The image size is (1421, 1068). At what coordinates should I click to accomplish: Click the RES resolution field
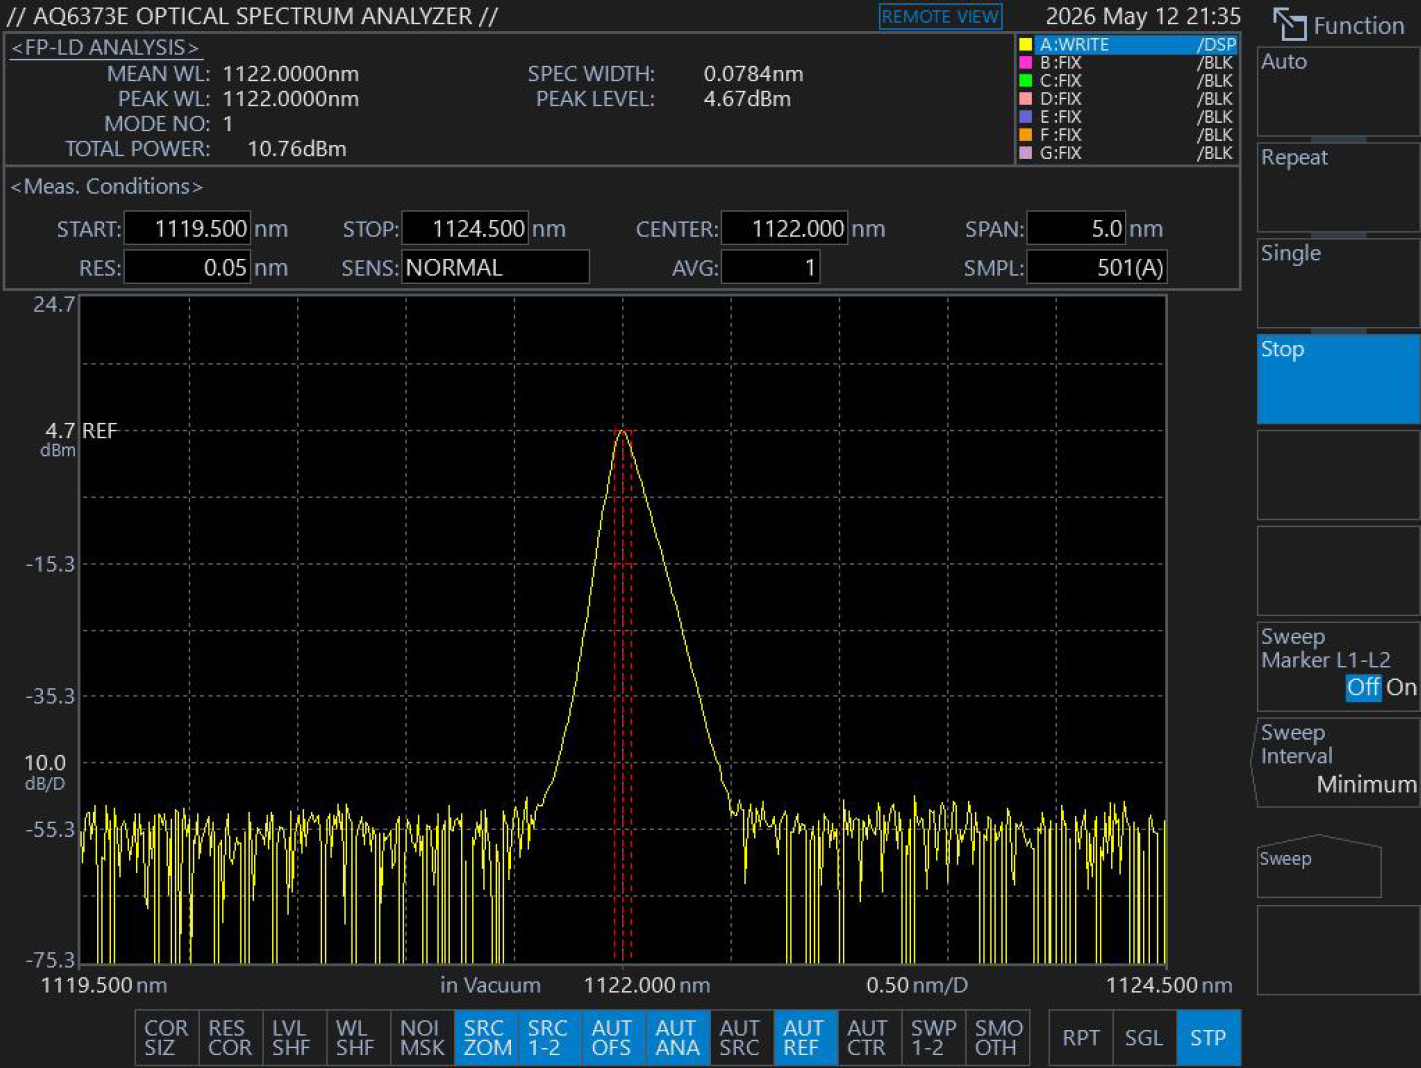pyautogui.click(x=187, y=267)
